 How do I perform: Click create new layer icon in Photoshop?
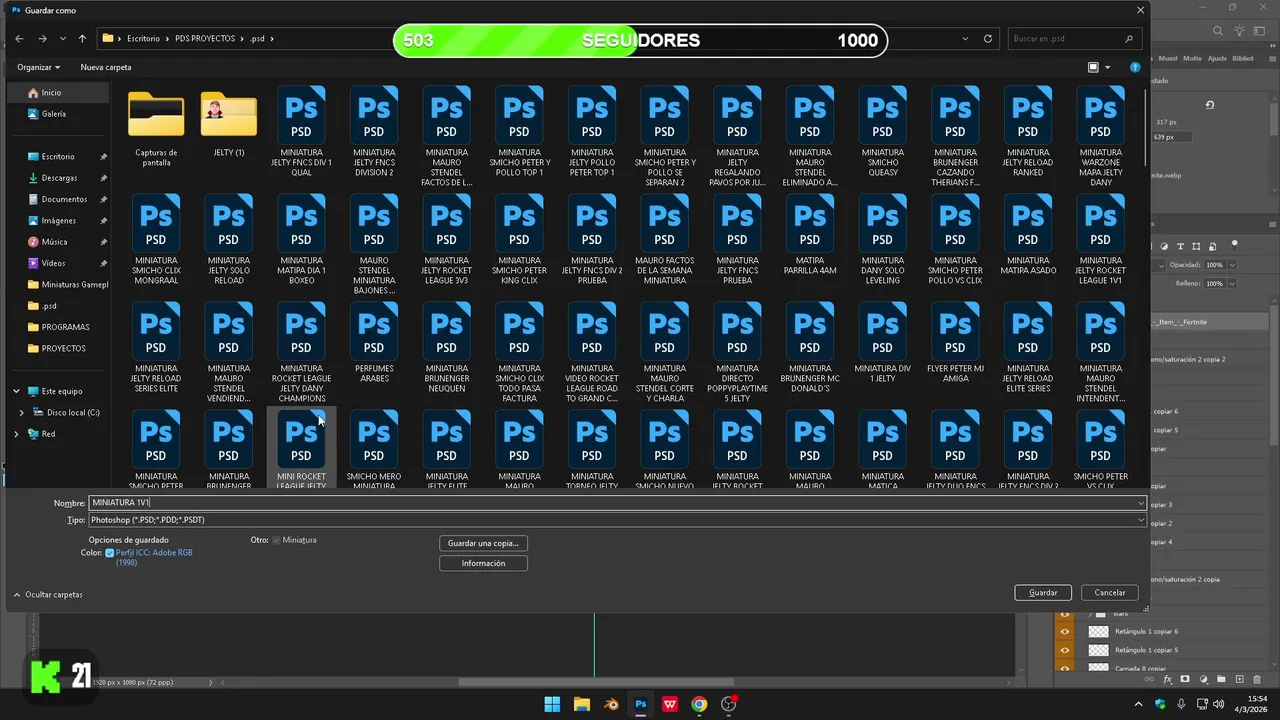click(x=1240, y=679)
